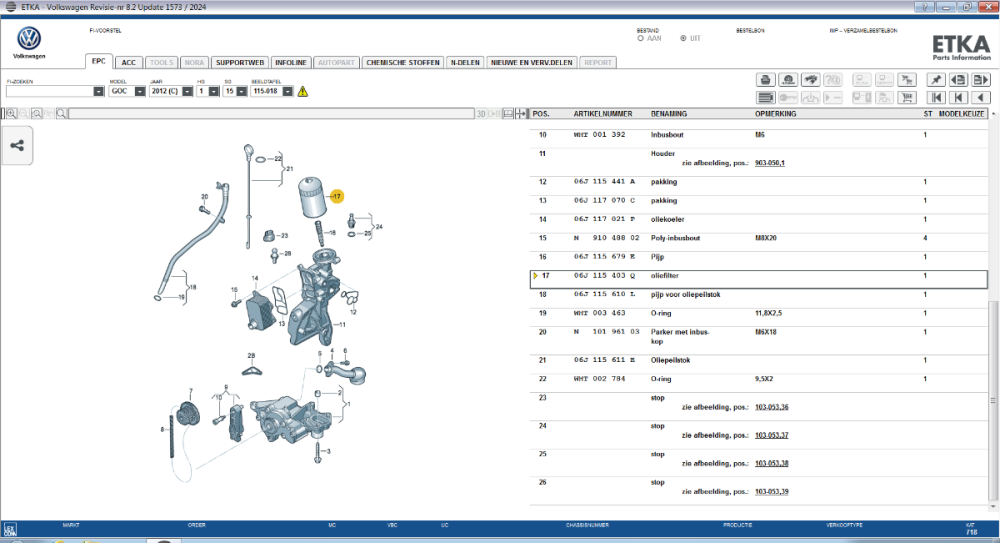The image size is (1000, 543).
Task: Click the pushpin icon
Action: (x=936, y=80)
